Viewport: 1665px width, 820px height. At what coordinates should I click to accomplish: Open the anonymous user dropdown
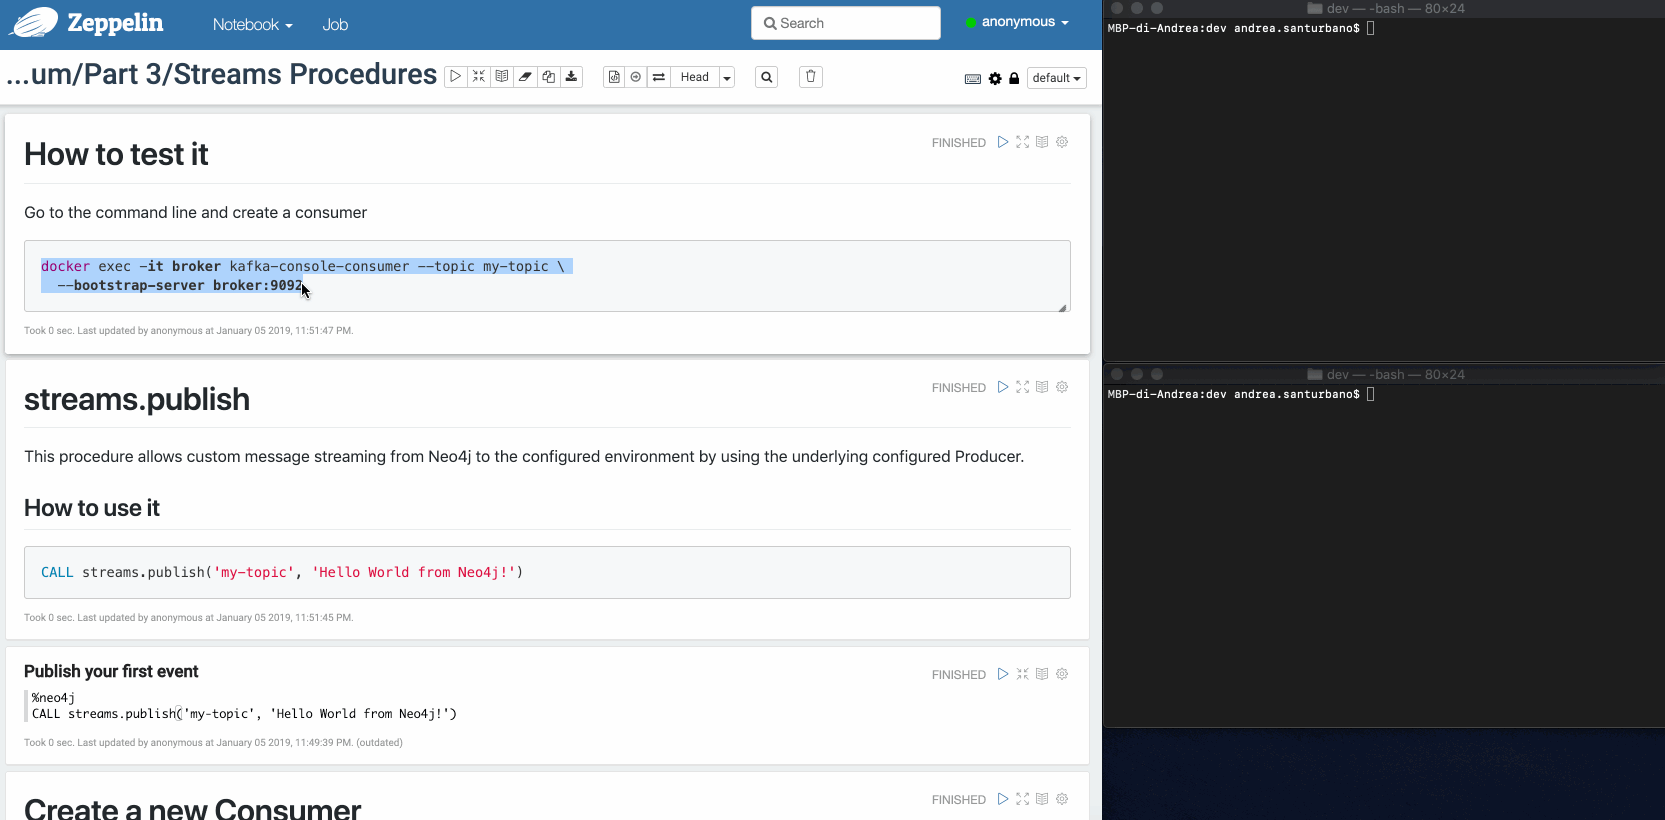(x=1018, y=22)
